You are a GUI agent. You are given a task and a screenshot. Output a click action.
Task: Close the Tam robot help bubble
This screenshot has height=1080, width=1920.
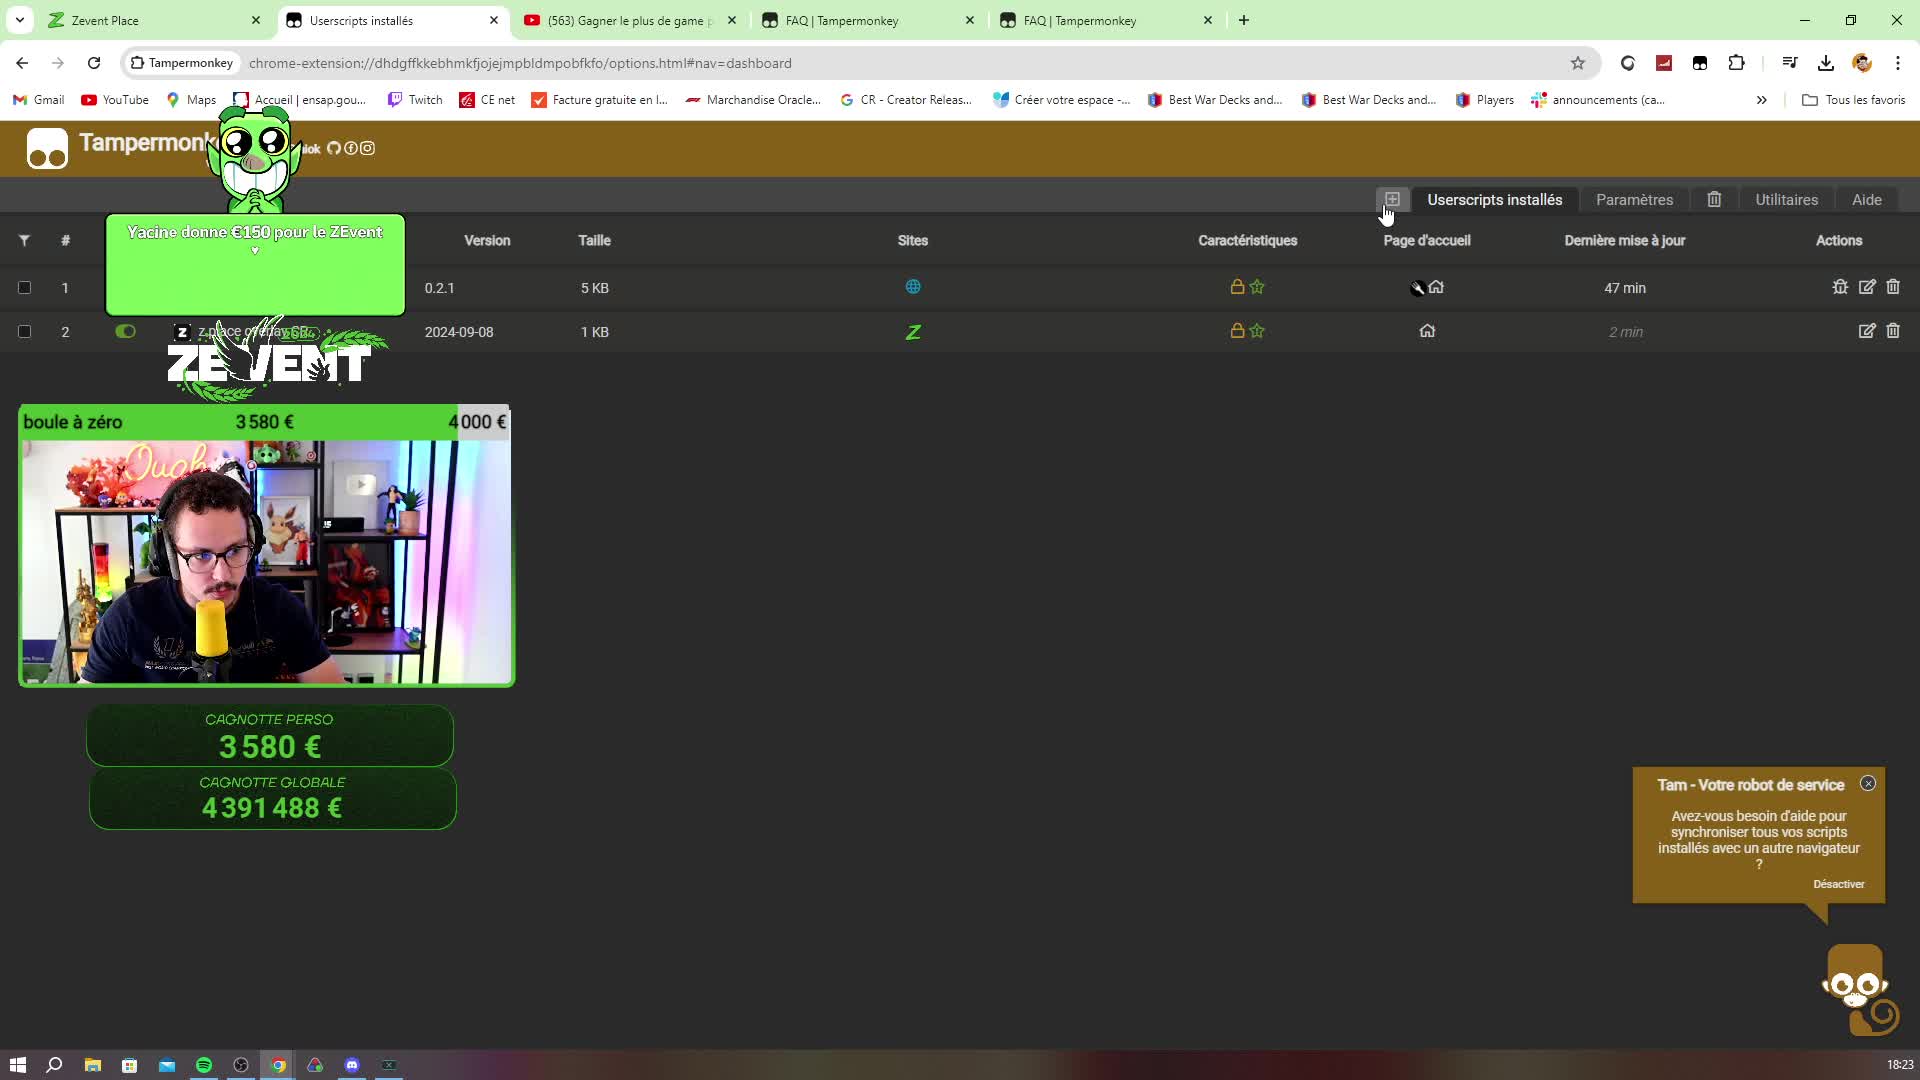(1868, 784)
